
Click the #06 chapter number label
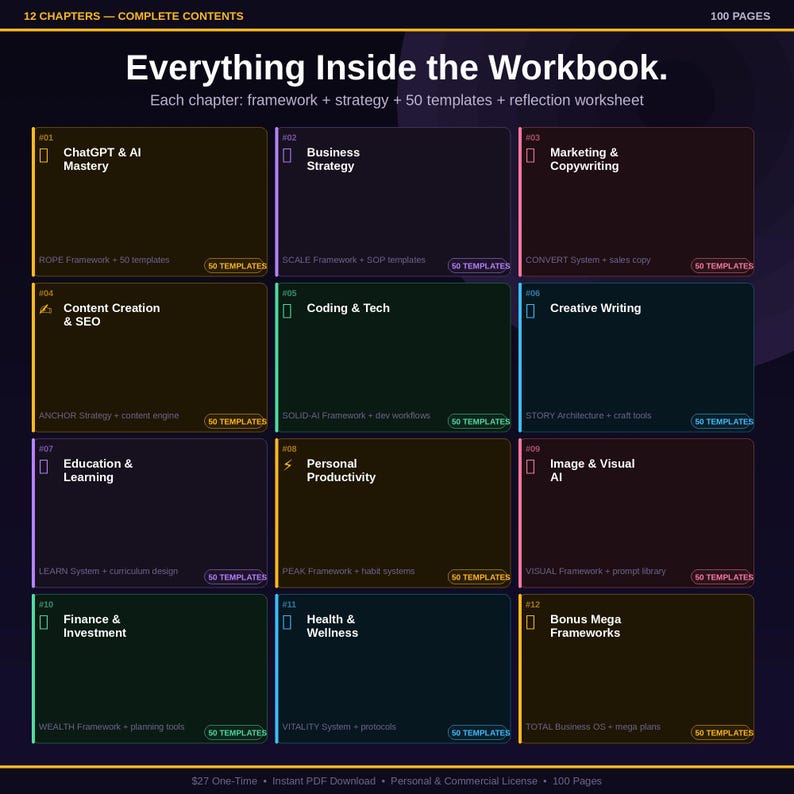[x=533, y=293]
